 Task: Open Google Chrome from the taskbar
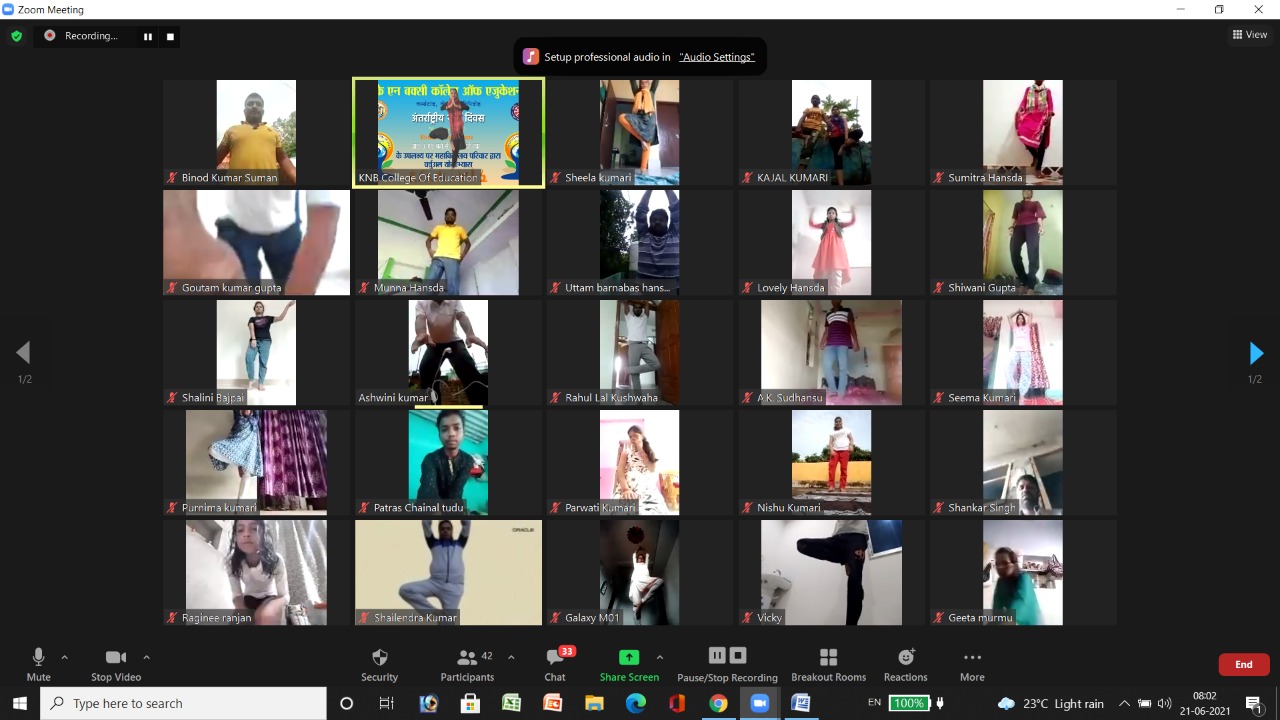[718, 703]
